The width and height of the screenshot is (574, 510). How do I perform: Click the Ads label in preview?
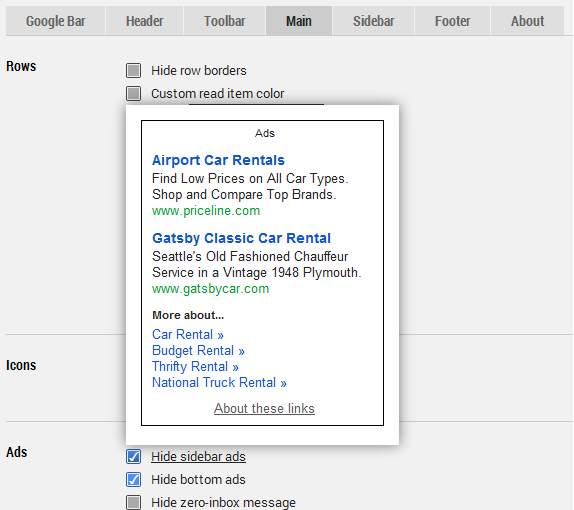265,133
